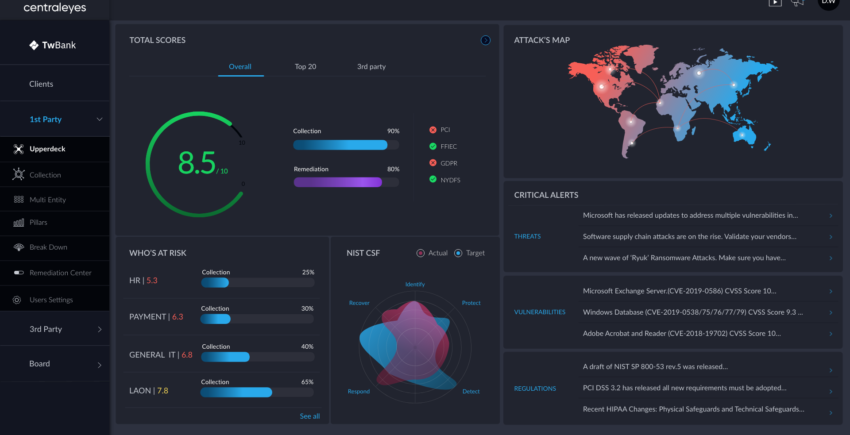Collapse the 1st Party menu
This screenshot has width=850, height=435.
pos(99,119)
